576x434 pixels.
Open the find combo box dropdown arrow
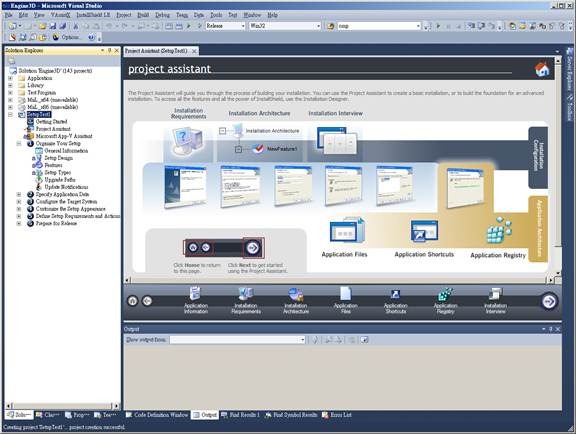(x=418, y=26)
